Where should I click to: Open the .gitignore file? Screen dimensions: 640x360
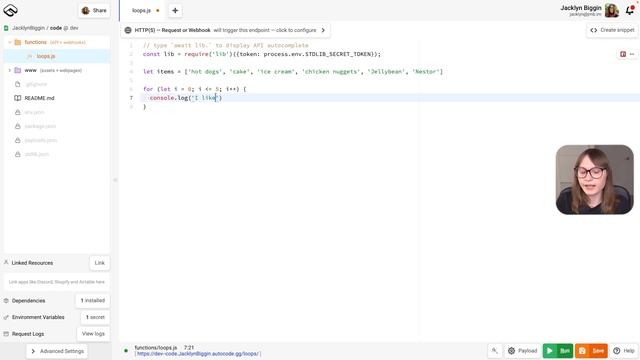[x=36, y=84]
